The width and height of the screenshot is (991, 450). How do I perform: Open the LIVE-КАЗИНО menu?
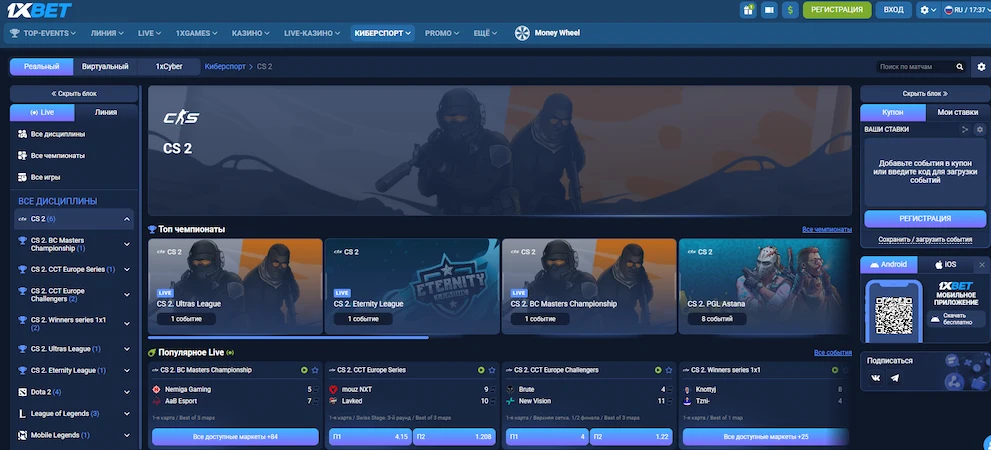[312, 33]
